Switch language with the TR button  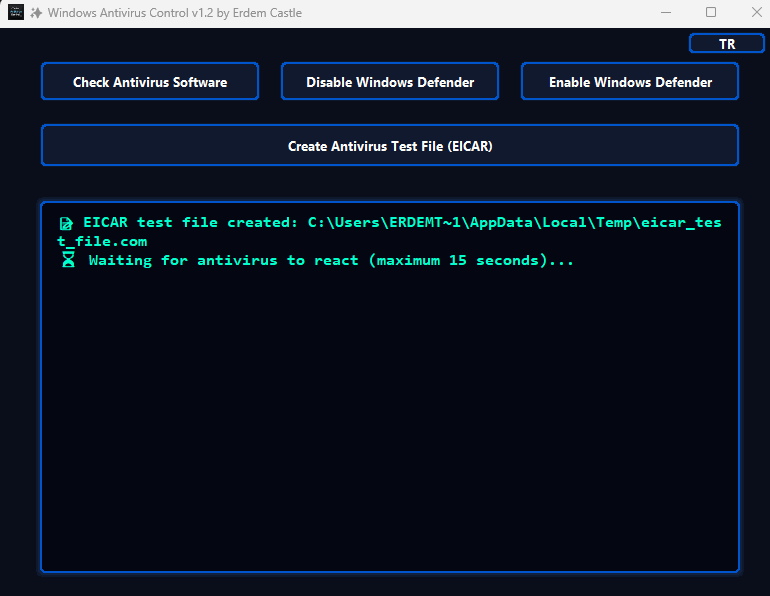coord(727,44)
